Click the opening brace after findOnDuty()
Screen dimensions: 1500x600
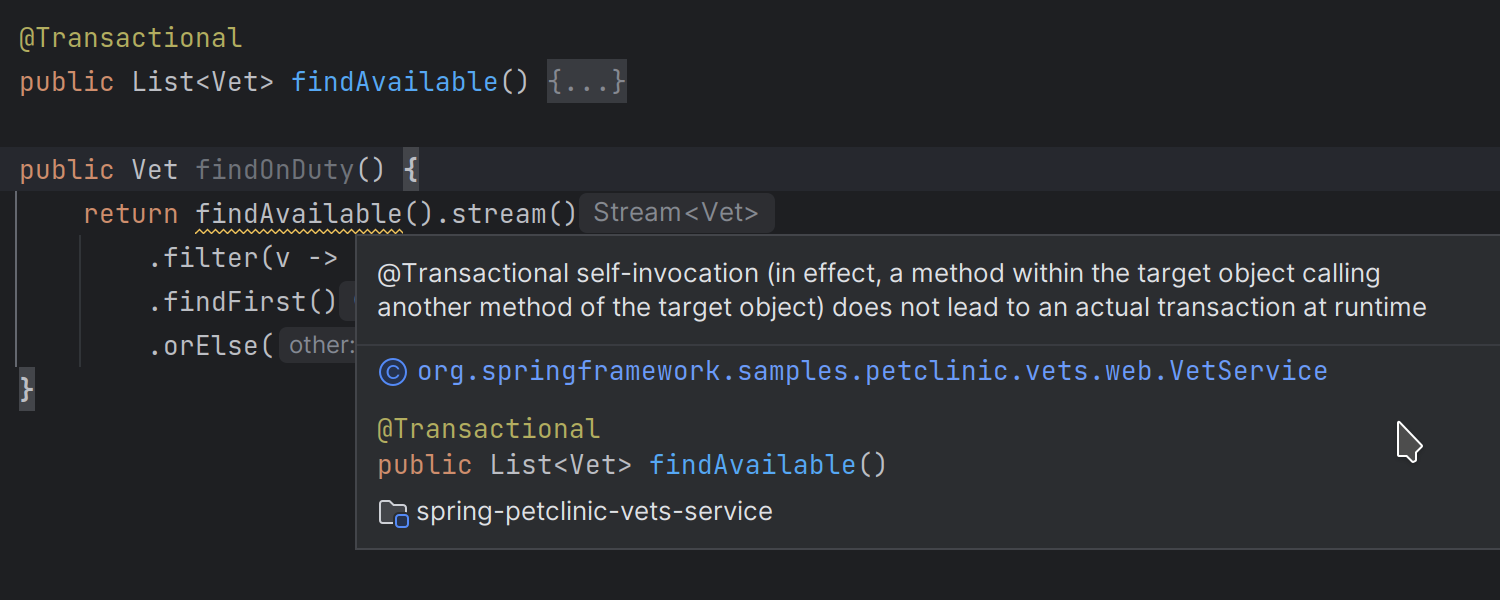(x=410, y=170)
